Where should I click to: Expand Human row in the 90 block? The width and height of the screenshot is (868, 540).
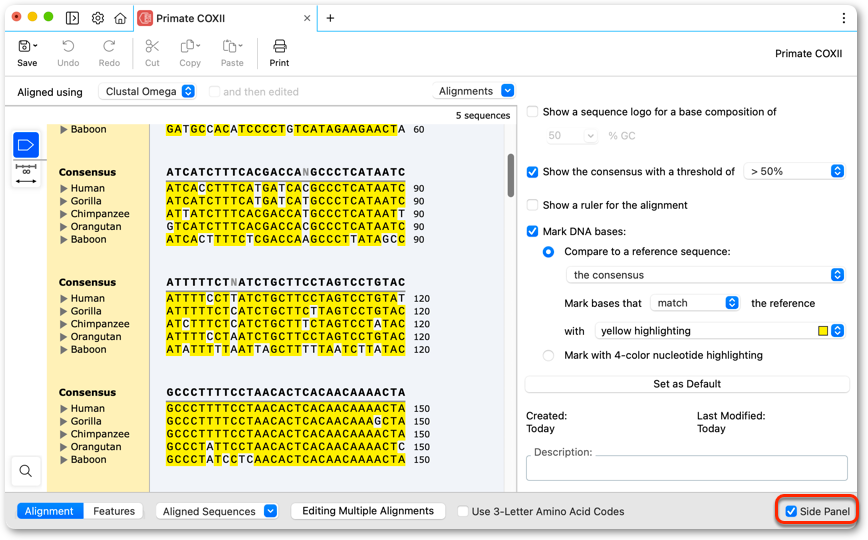64,188
